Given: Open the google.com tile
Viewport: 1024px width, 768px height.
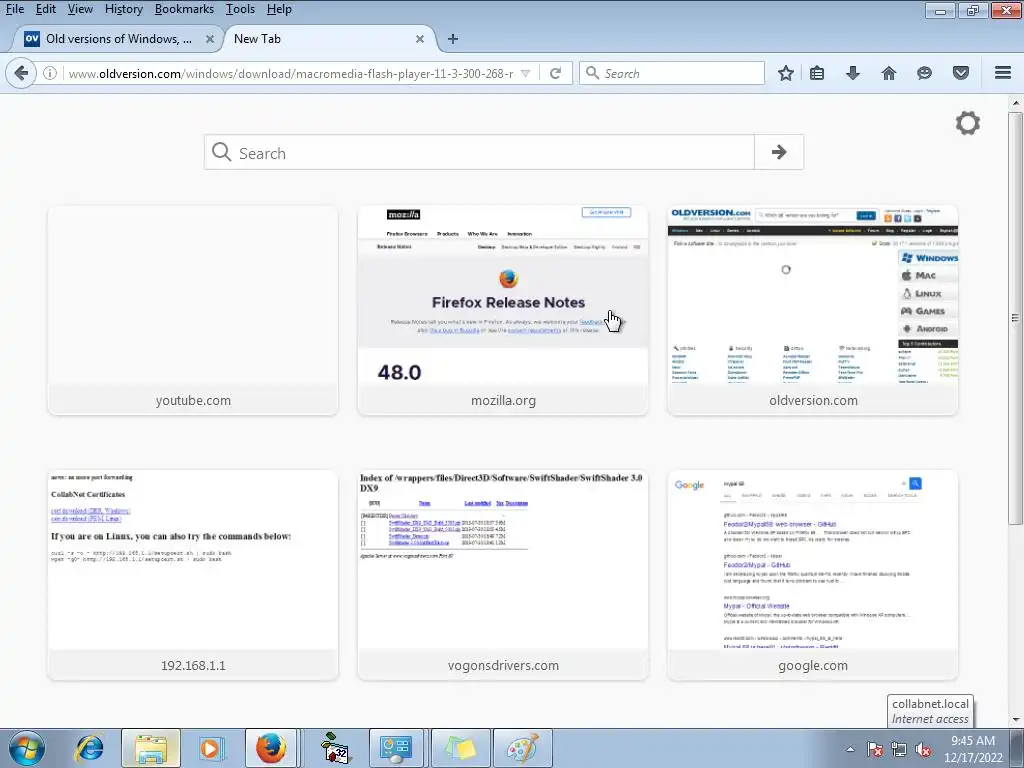Looking at the screenshot, I should click(813, 575).
